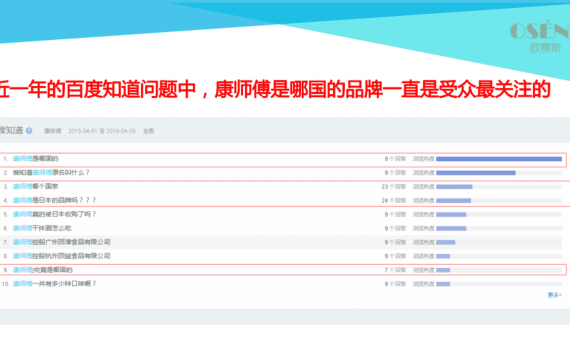Open question 8 about 杭州顶益食品有限公司

tap(62, 256)
